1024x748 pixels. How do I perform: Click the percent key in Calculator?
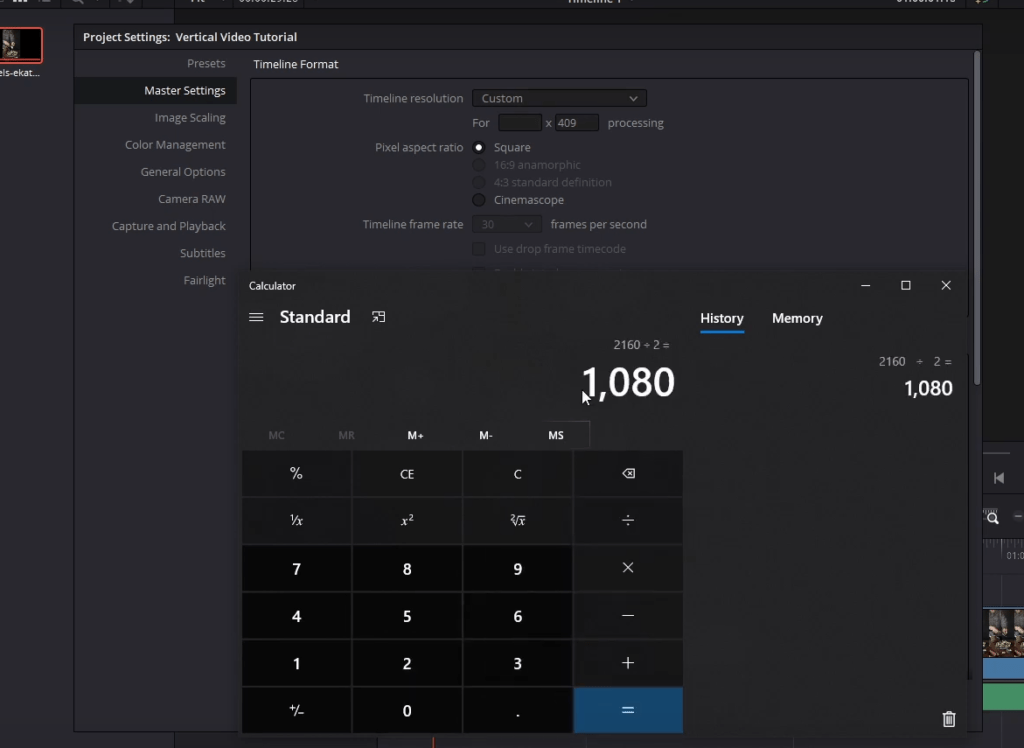point(296,474)
